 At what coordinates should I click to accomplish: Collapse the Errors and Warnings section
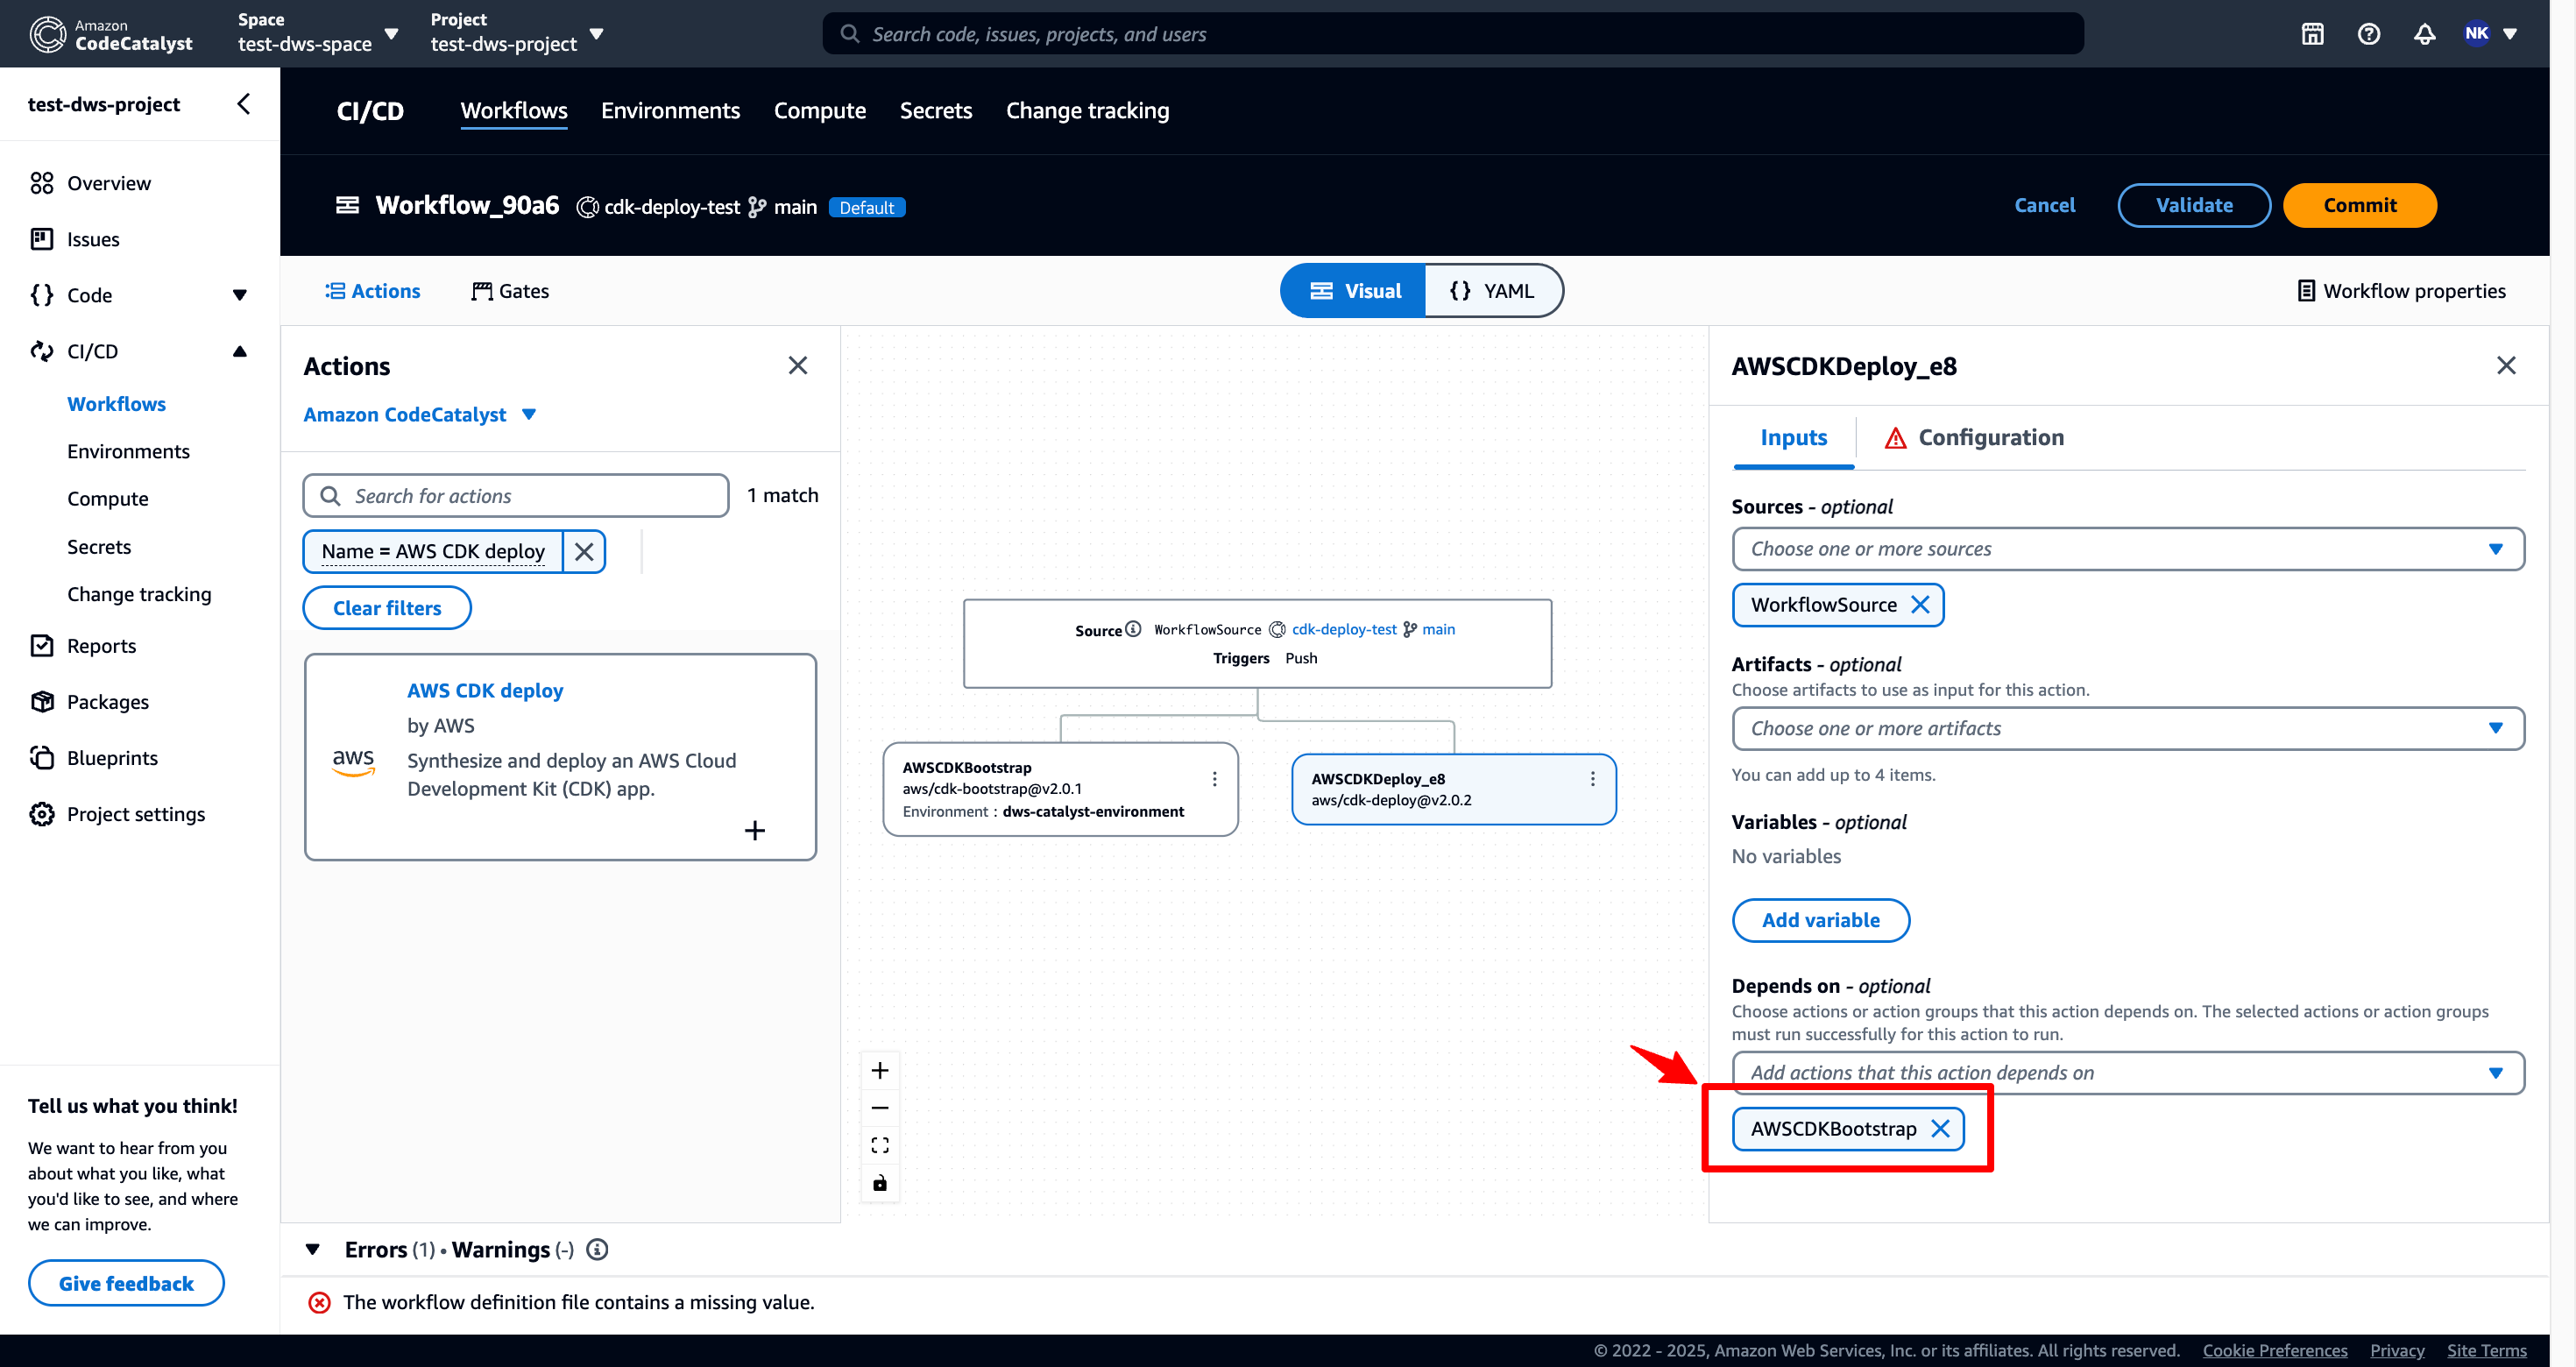tap(312, 1250)
